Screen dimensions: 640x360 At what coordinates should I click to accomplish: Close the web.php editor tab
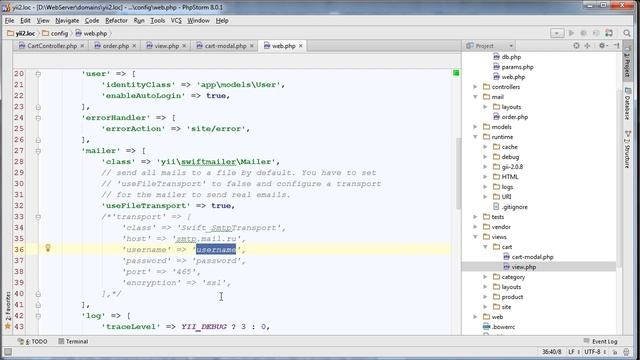coord(300,46)
